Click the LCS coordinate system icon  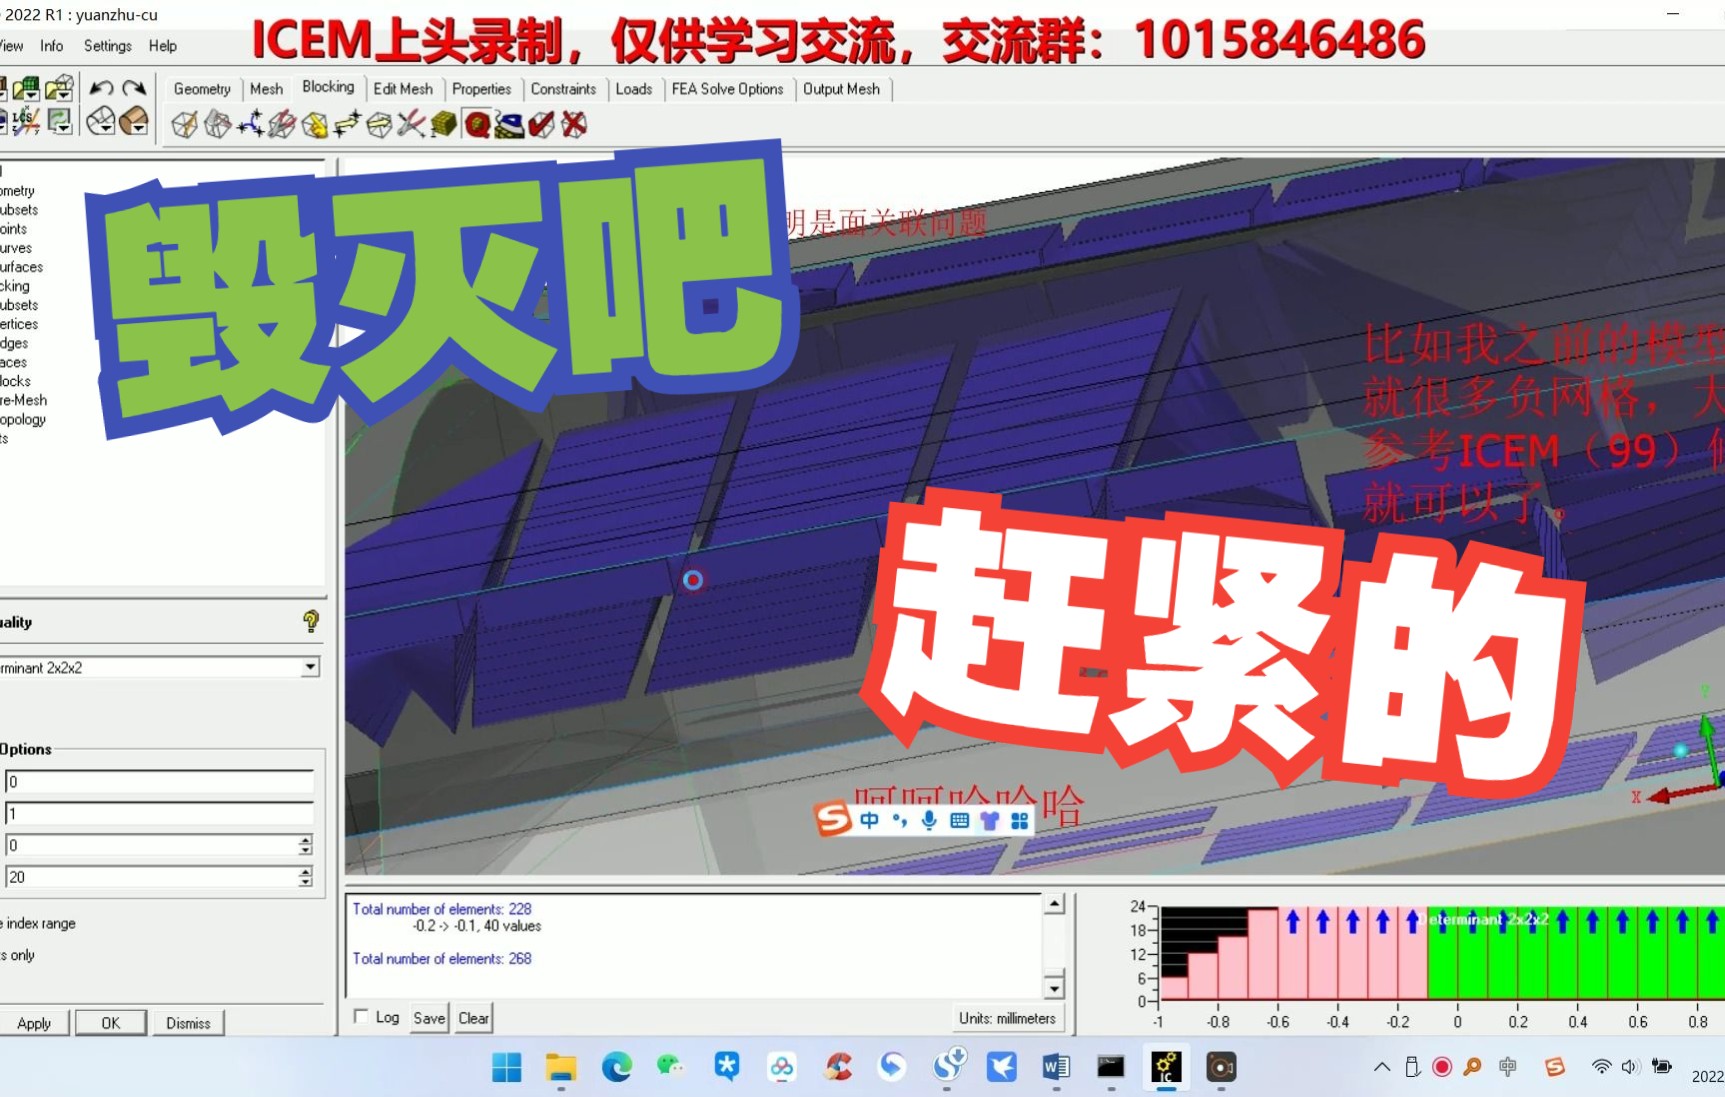click(25, 121)
